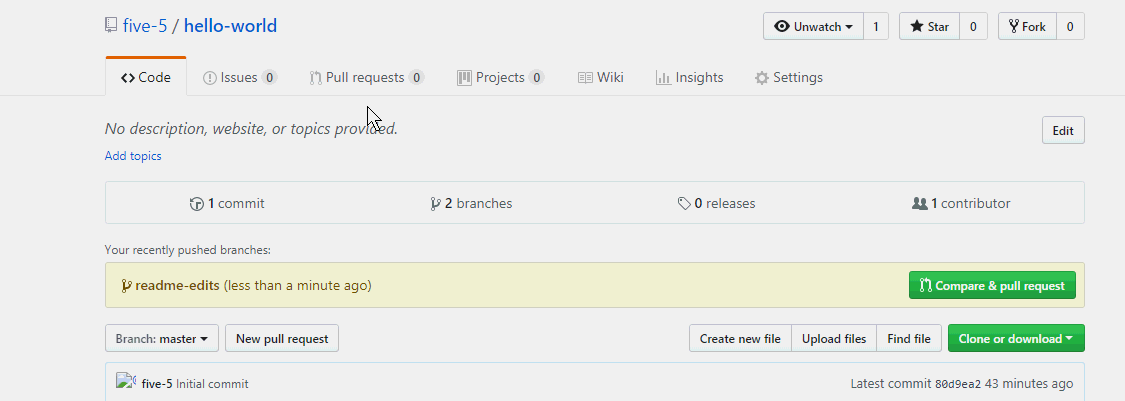Viewport: 1125px width, 401px height.
Task: Click the five-5 avatar thumbnail
Action: pos(126,382)
